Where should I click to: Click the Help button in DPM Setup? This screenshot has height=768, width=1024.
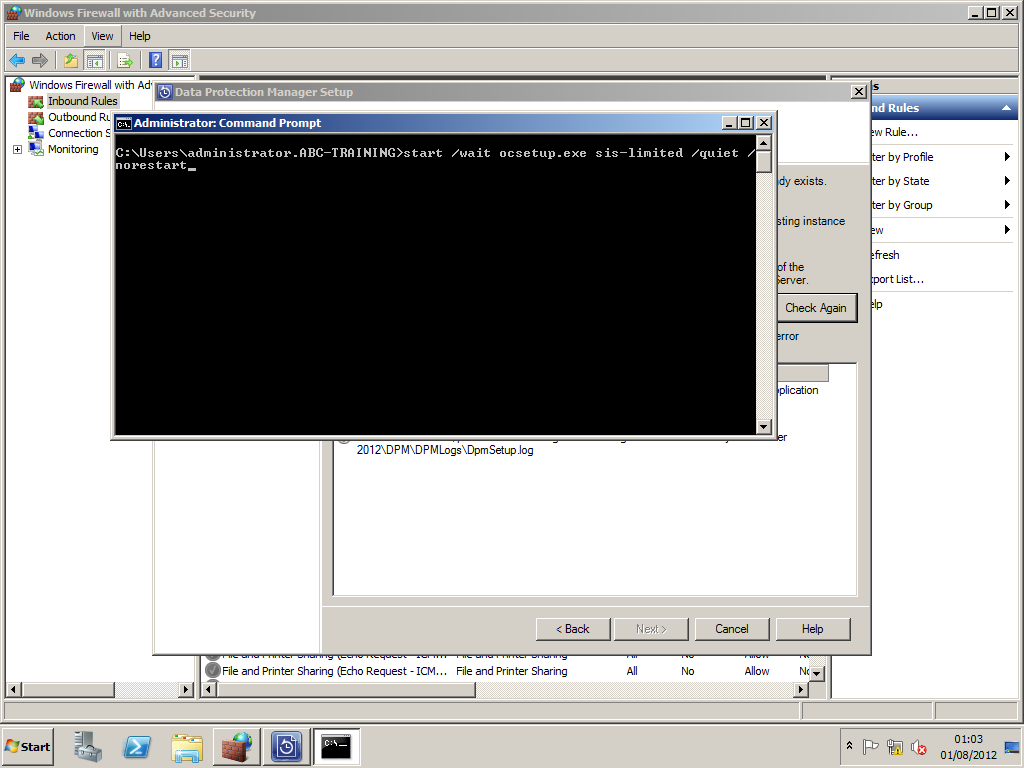pyautogui.click(x=813, y=629)
